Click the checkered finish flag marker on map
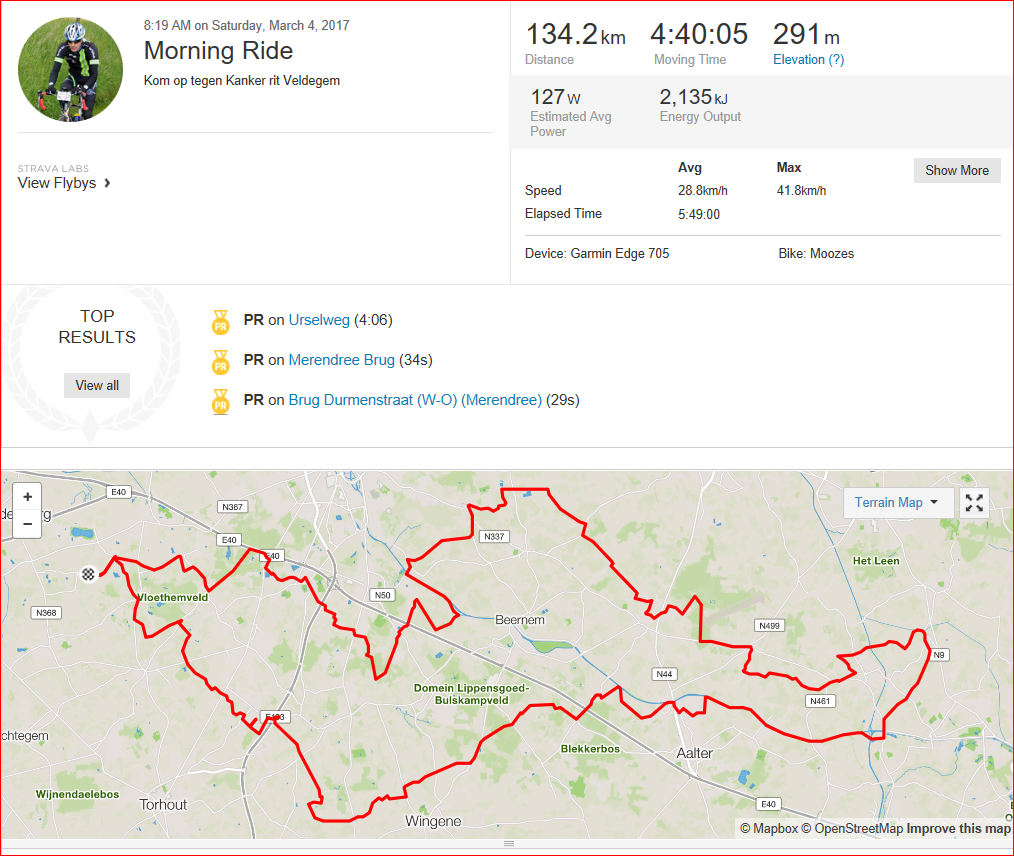Screen dimensions: 1014x856 [x=89, y=573]
